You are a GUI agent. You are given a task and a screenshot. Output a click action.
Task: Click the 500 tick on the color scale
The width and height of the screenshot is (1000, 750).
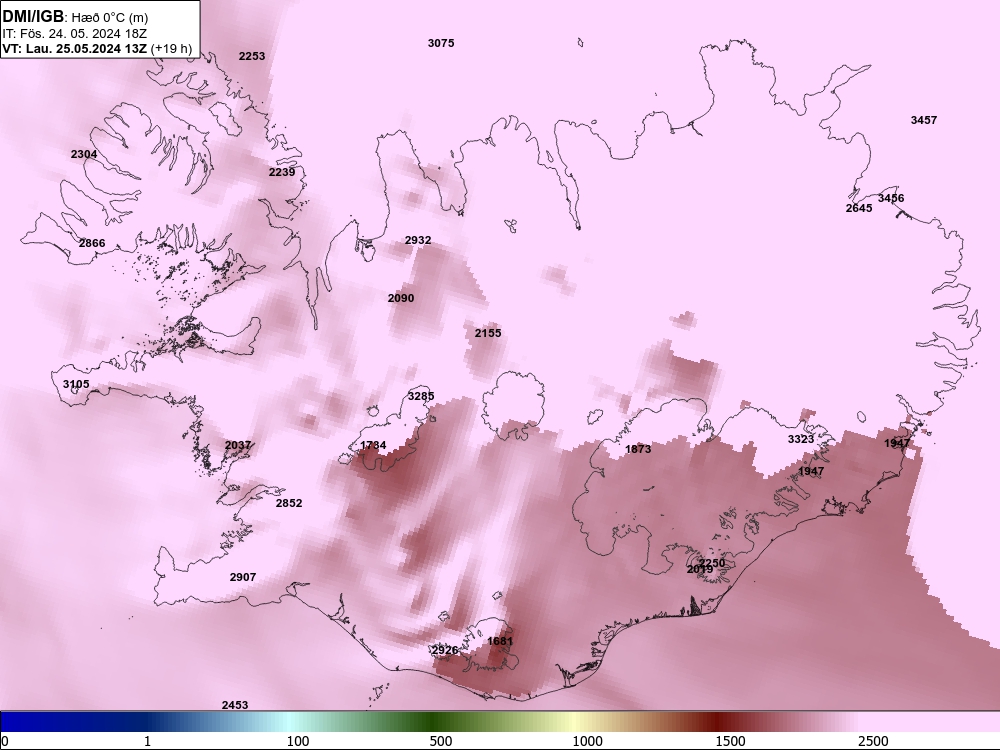click(441, 741)
